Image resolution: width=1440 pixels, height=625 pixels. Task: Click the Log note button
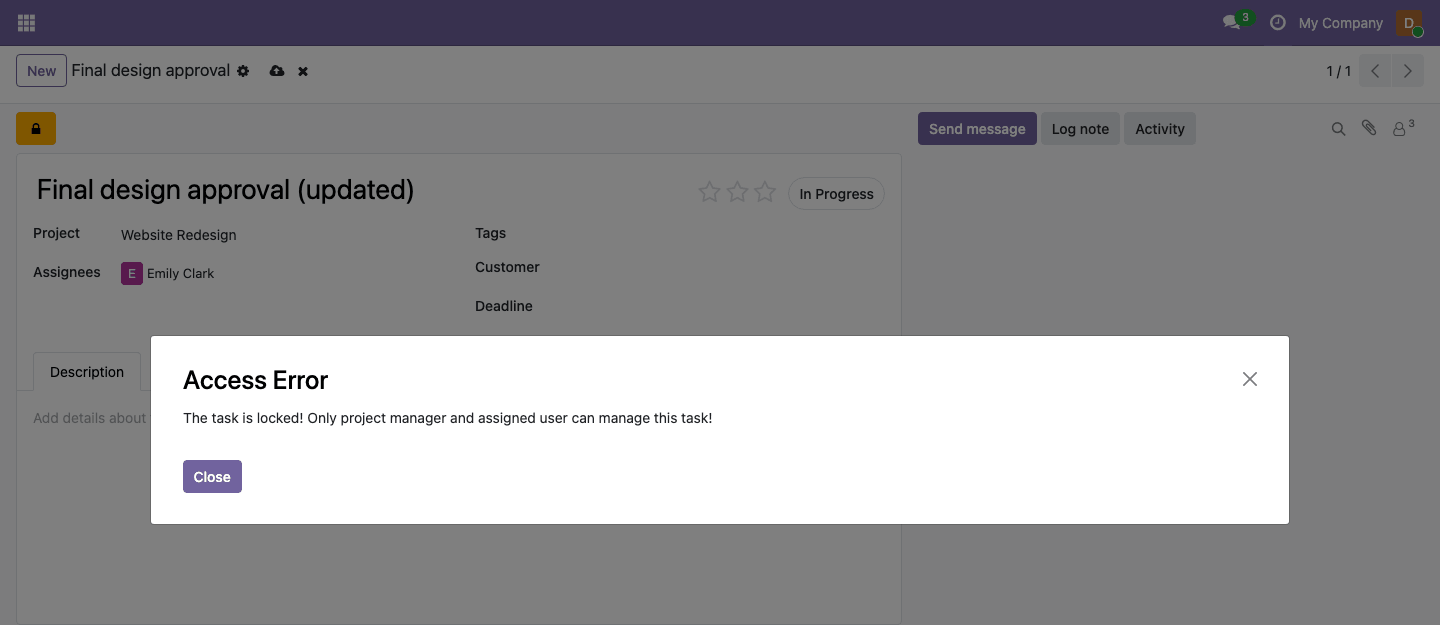(x=1080, y=129)
